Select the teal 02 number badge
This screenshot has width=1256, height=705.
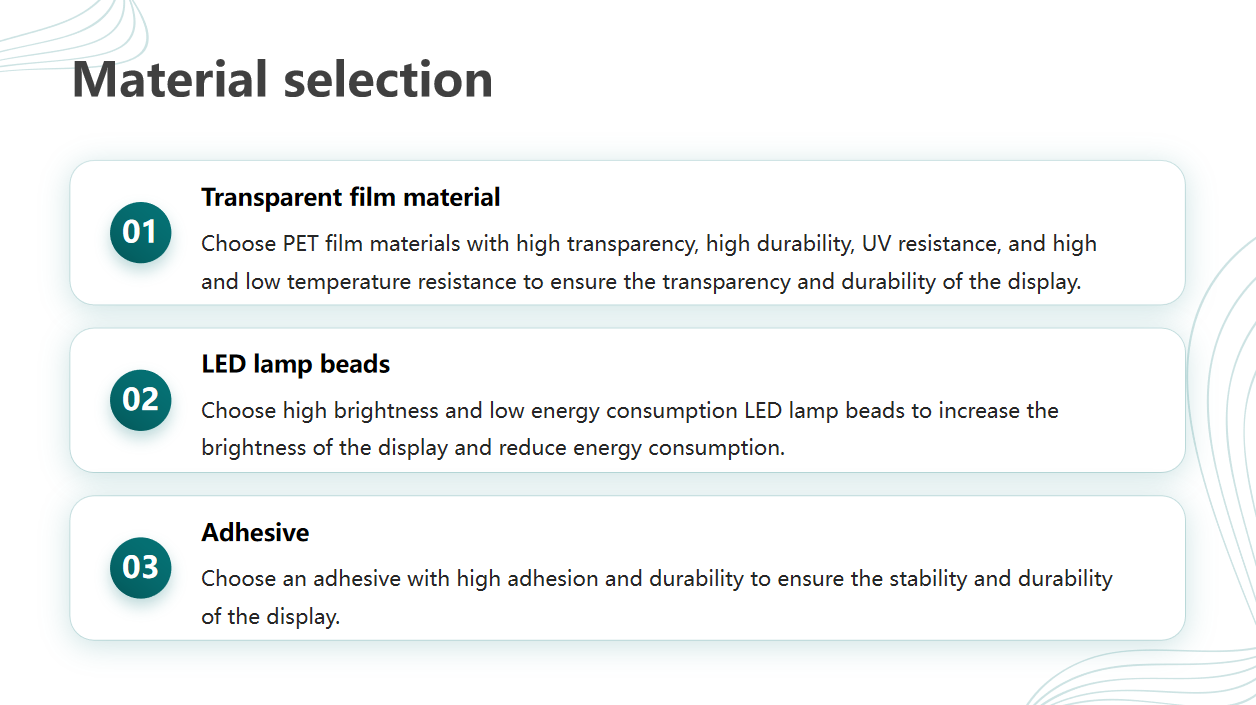tap(140, 400)
